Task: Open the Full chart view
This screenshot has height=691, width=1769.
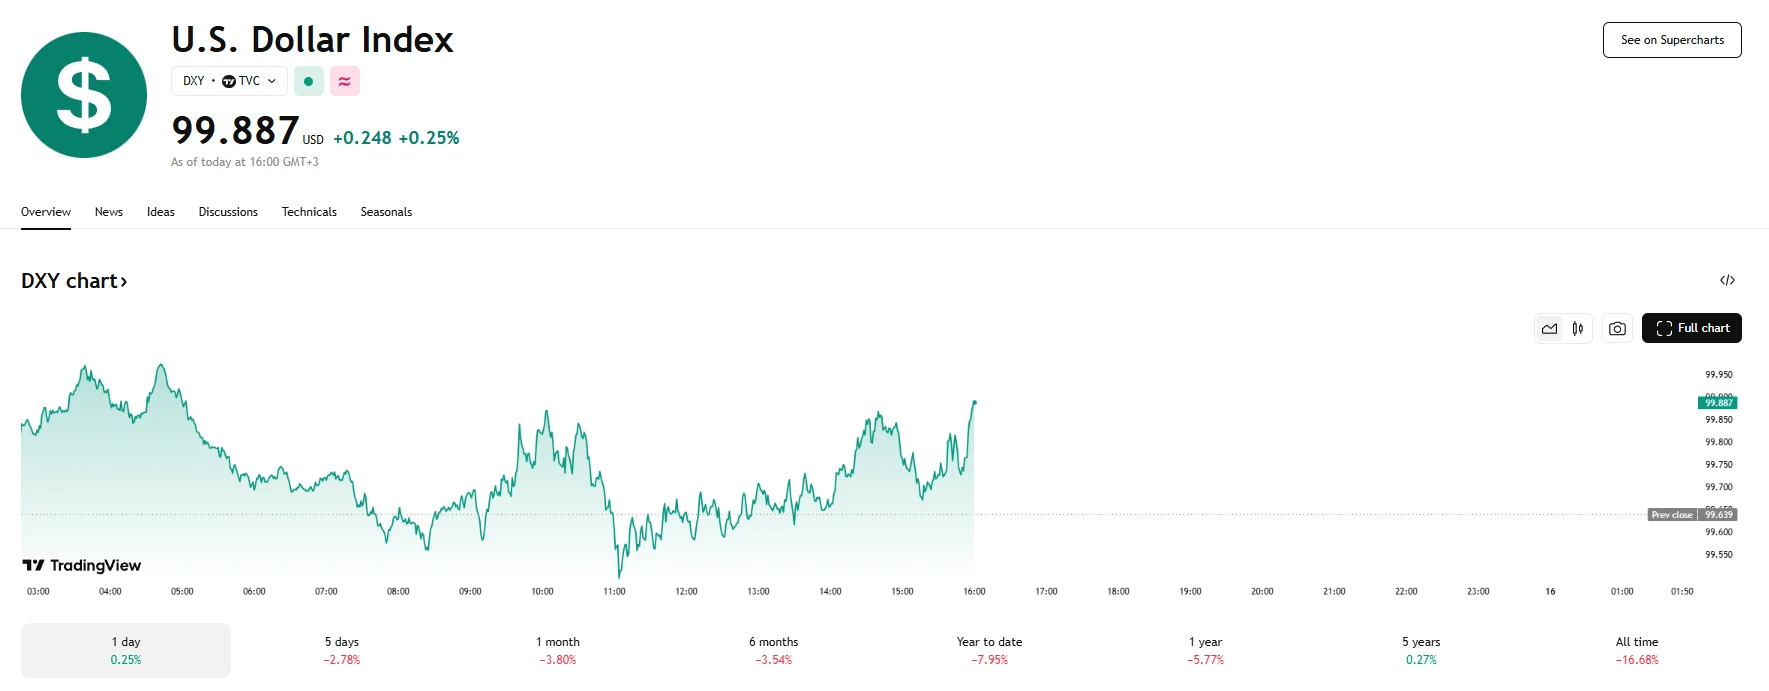Action: click(x=1692, y=328)
